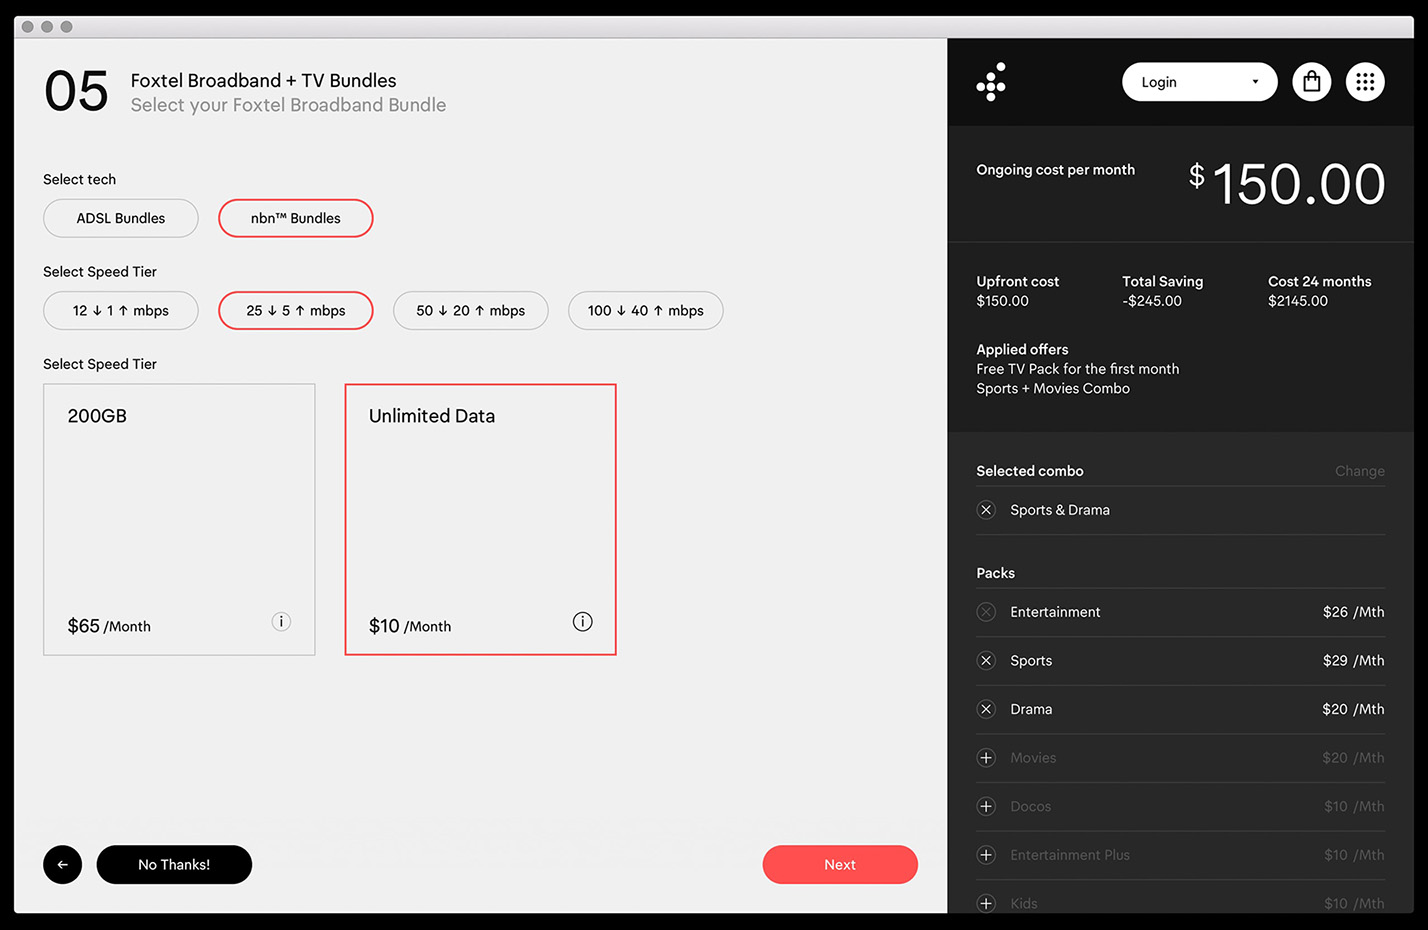Choose the 100 down 40 up mbps tier

click(x=645, y=311)
